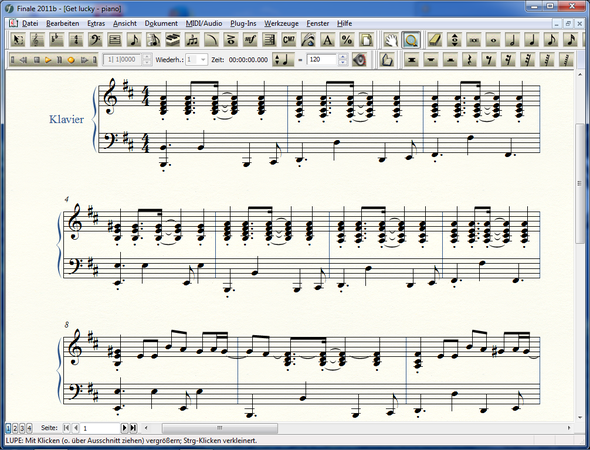This screenshot has height=450, width=590.
Task: Select the eighth note duration
Action: coord(552,40)
